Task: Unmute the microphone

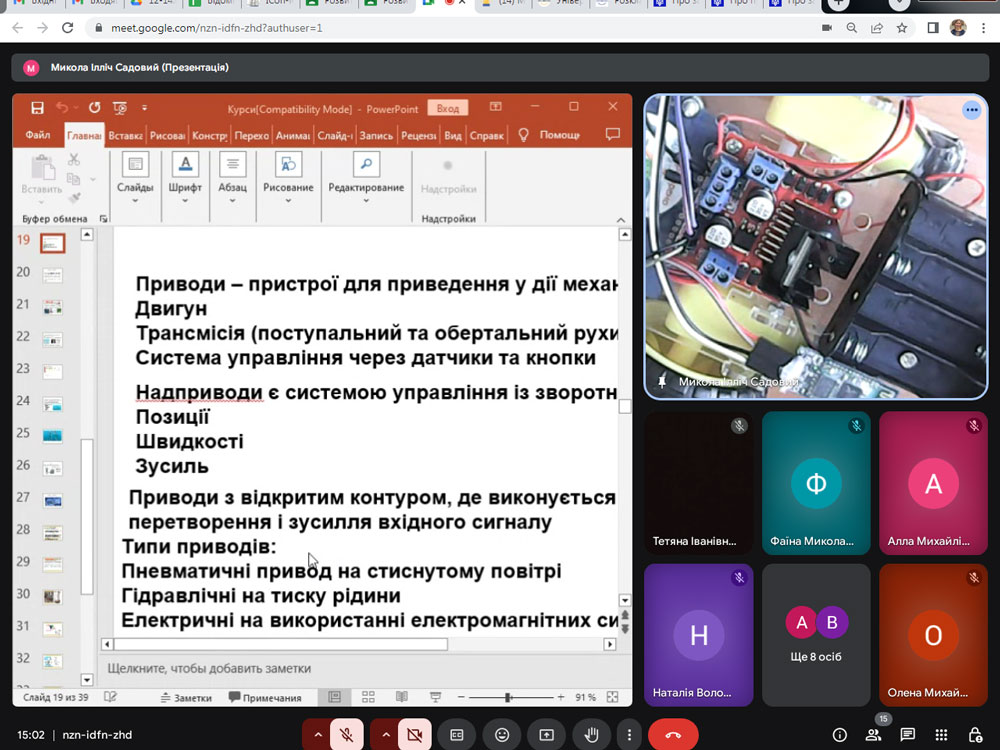Action: pyautogui.click(x=347, y=735)
